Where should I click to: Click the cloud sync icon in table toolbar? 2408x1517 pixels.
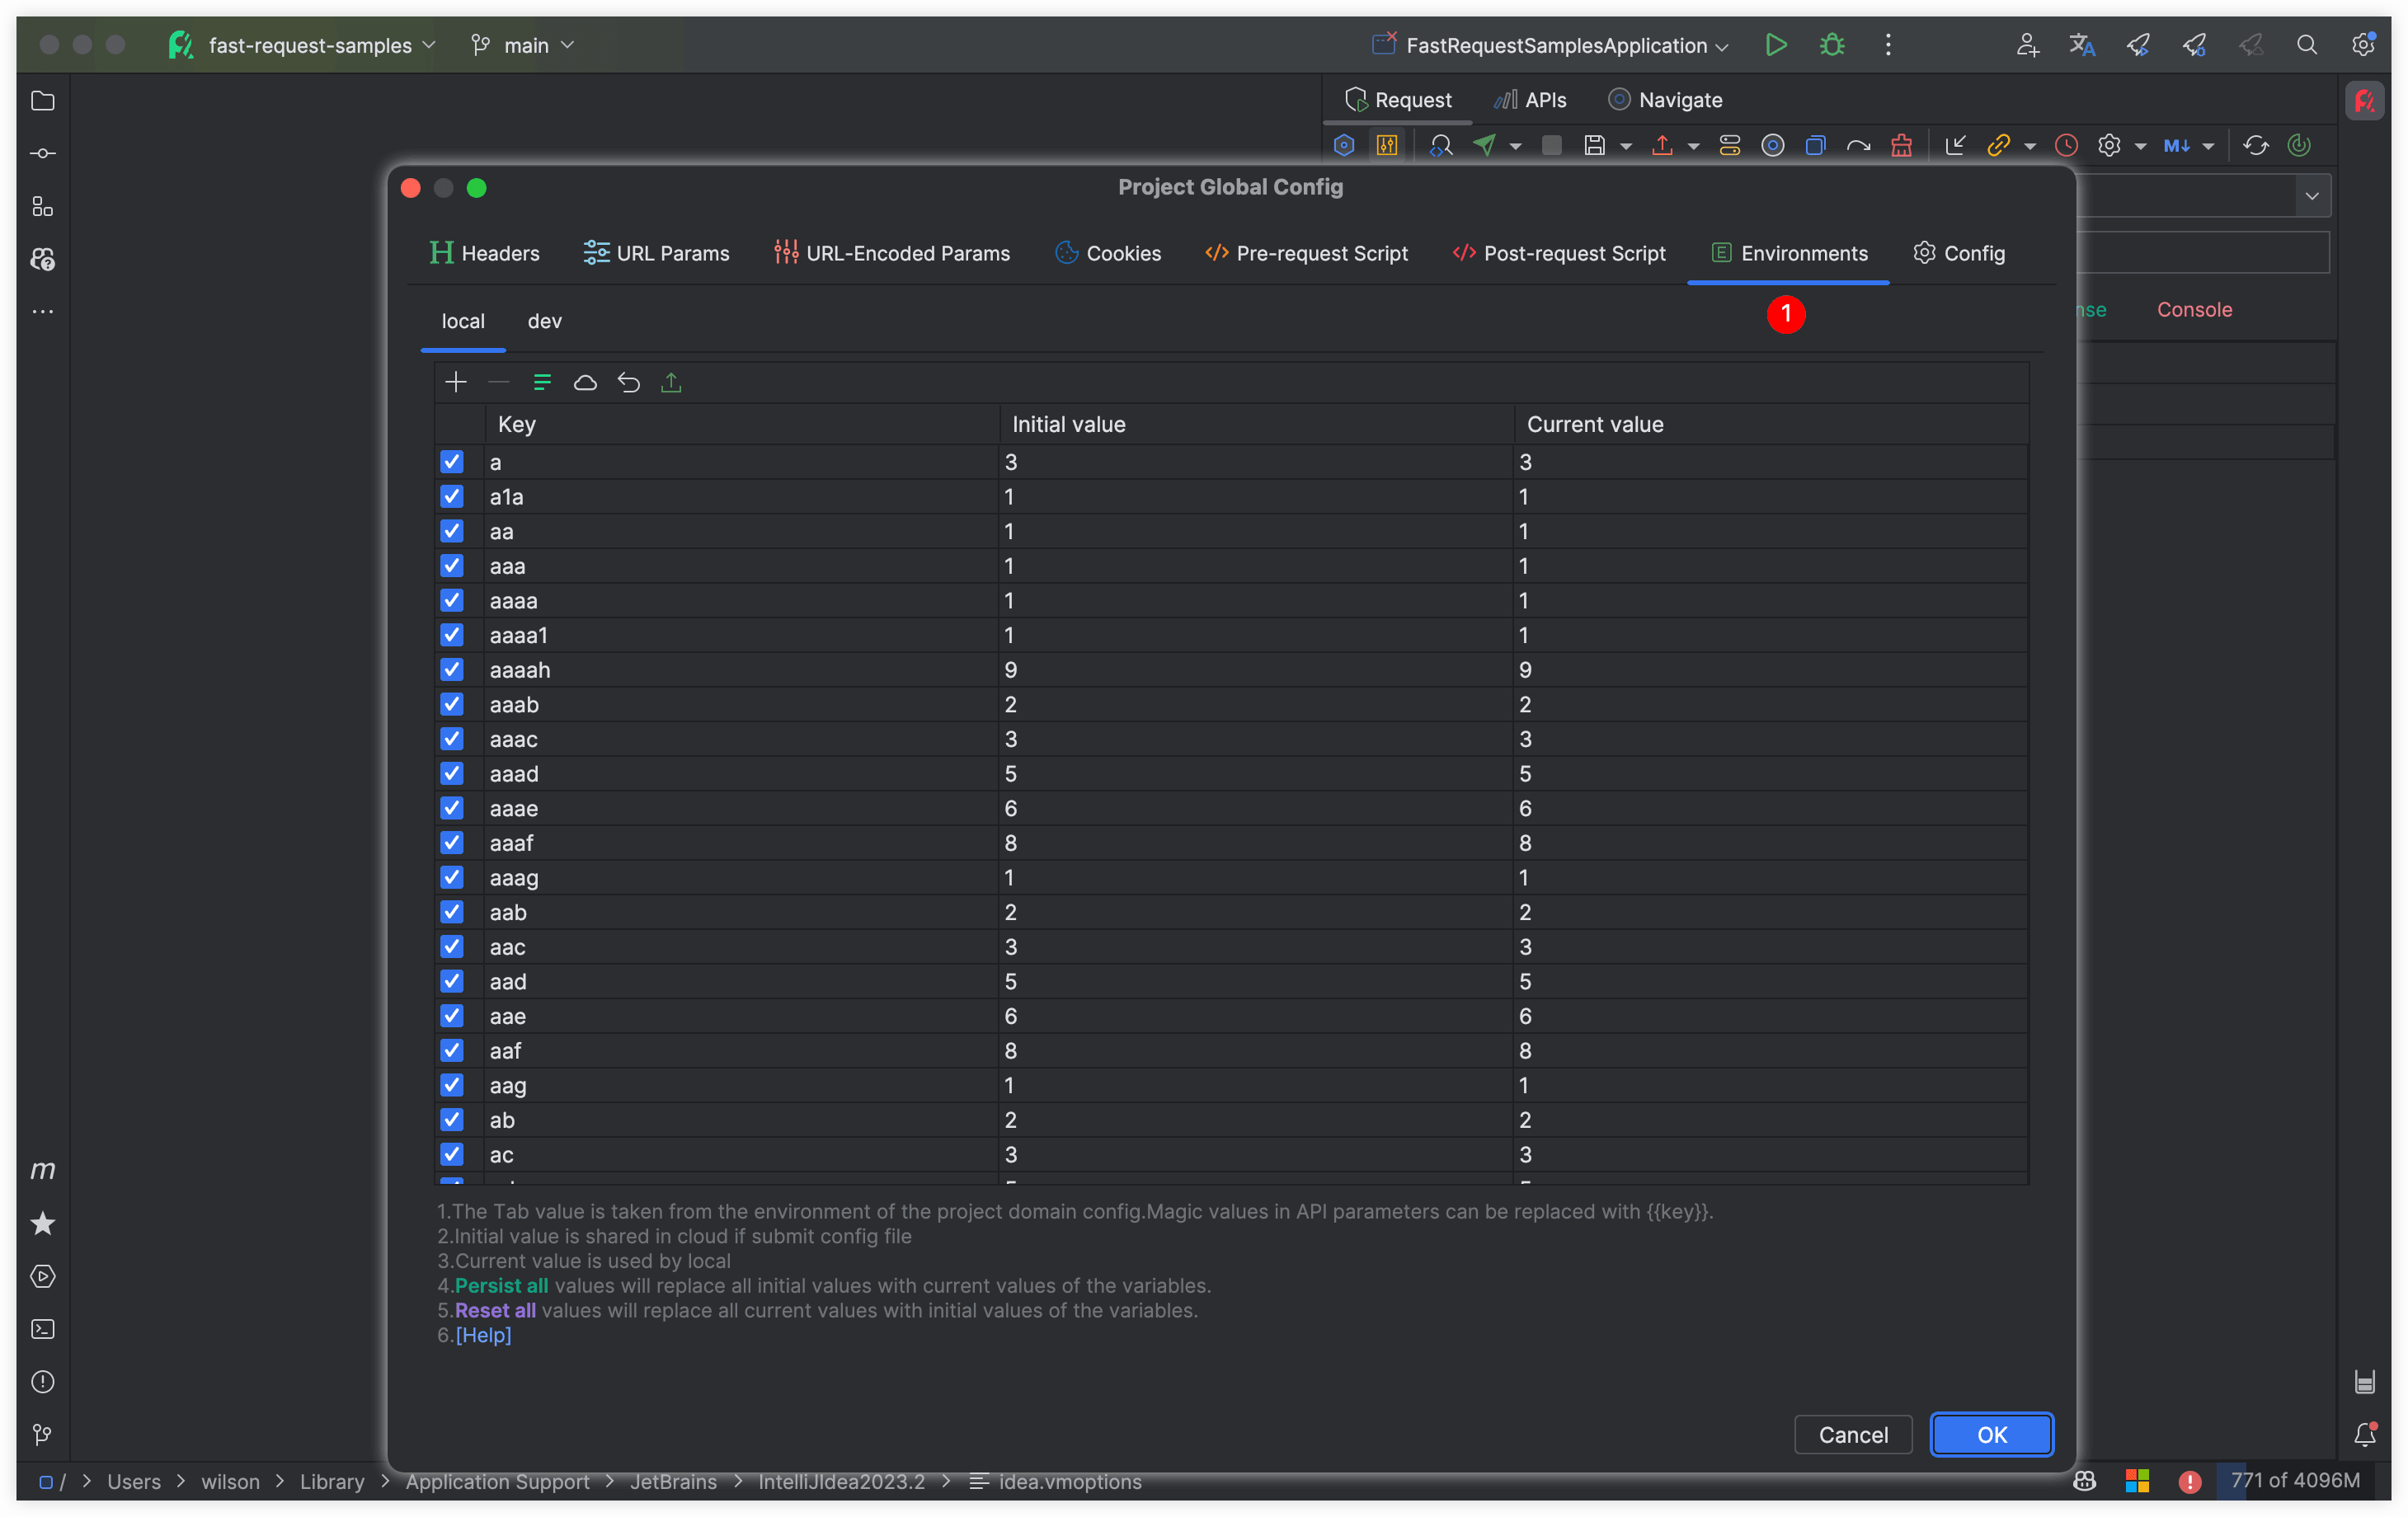(585, 382)
